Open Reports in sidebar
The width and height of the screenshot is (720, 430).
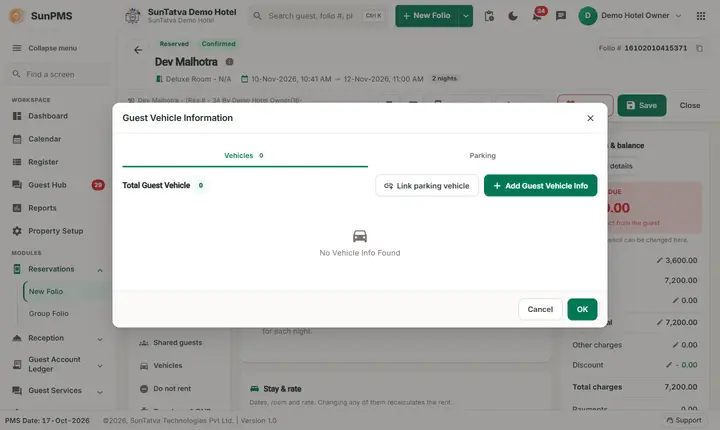click(x=42, y=208)
